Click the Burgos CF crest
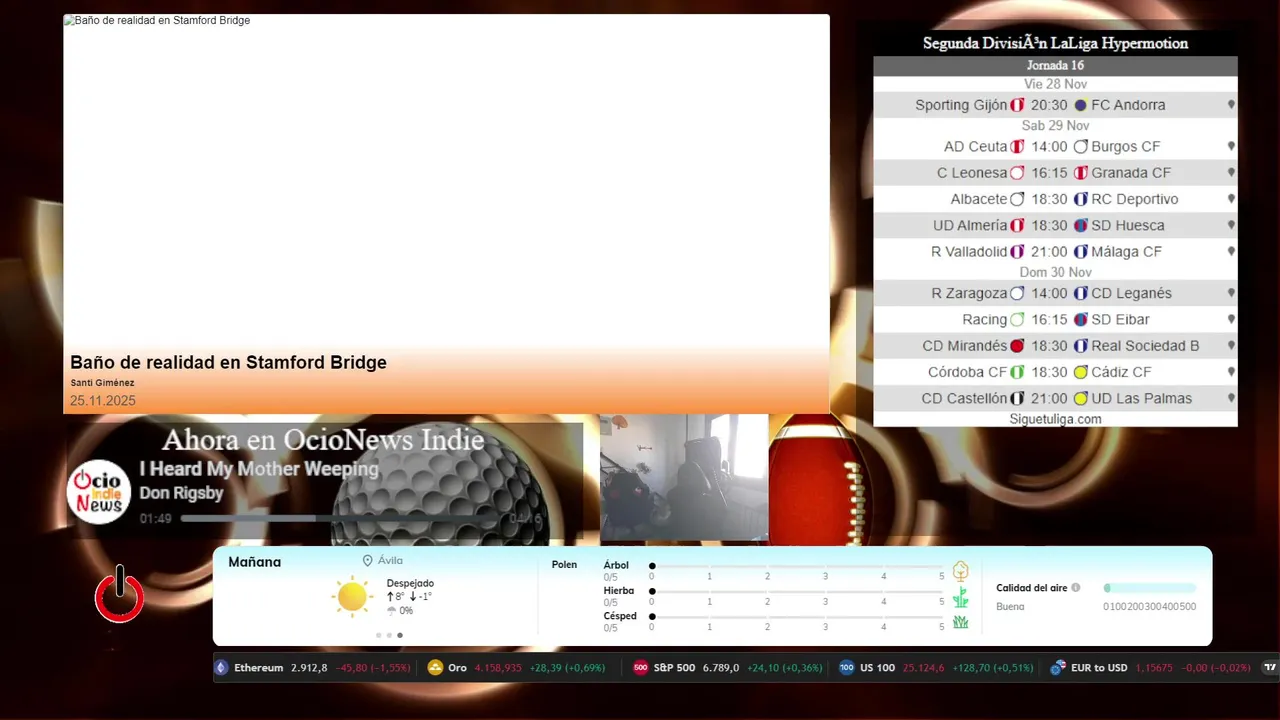The height and width of the screenshot is (720, 1280). [x=1080, y=146]
